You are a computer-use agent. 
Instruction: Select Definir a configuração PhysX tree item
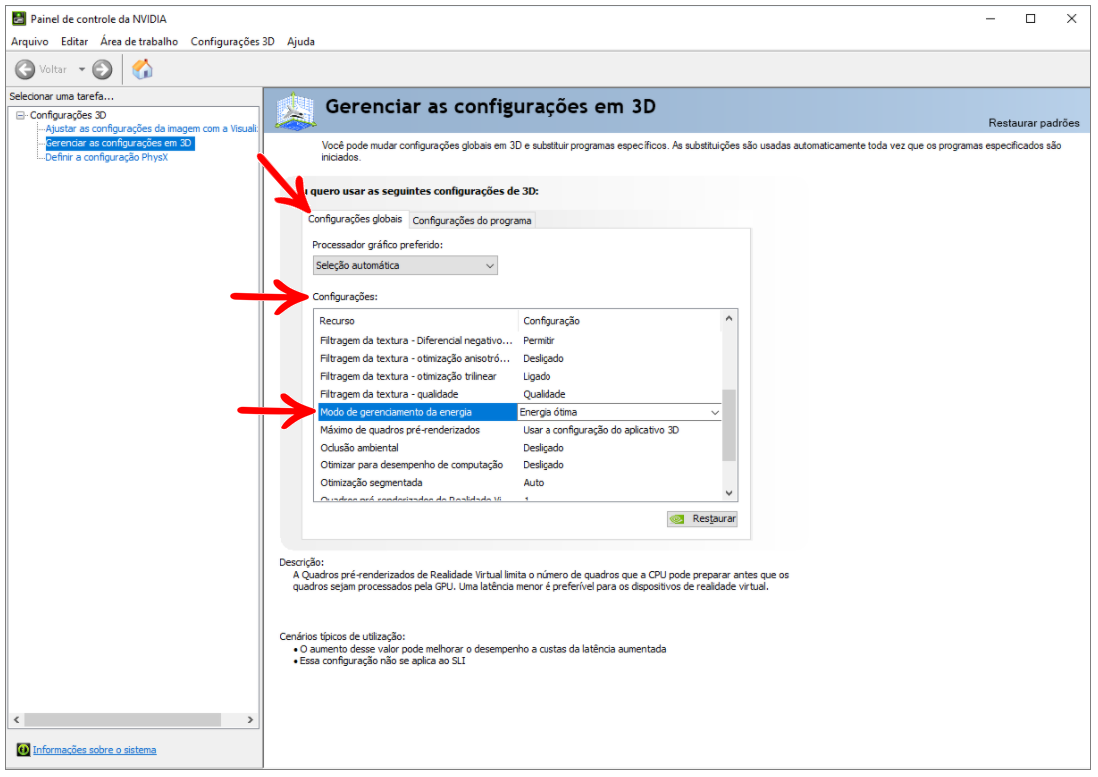106,158
